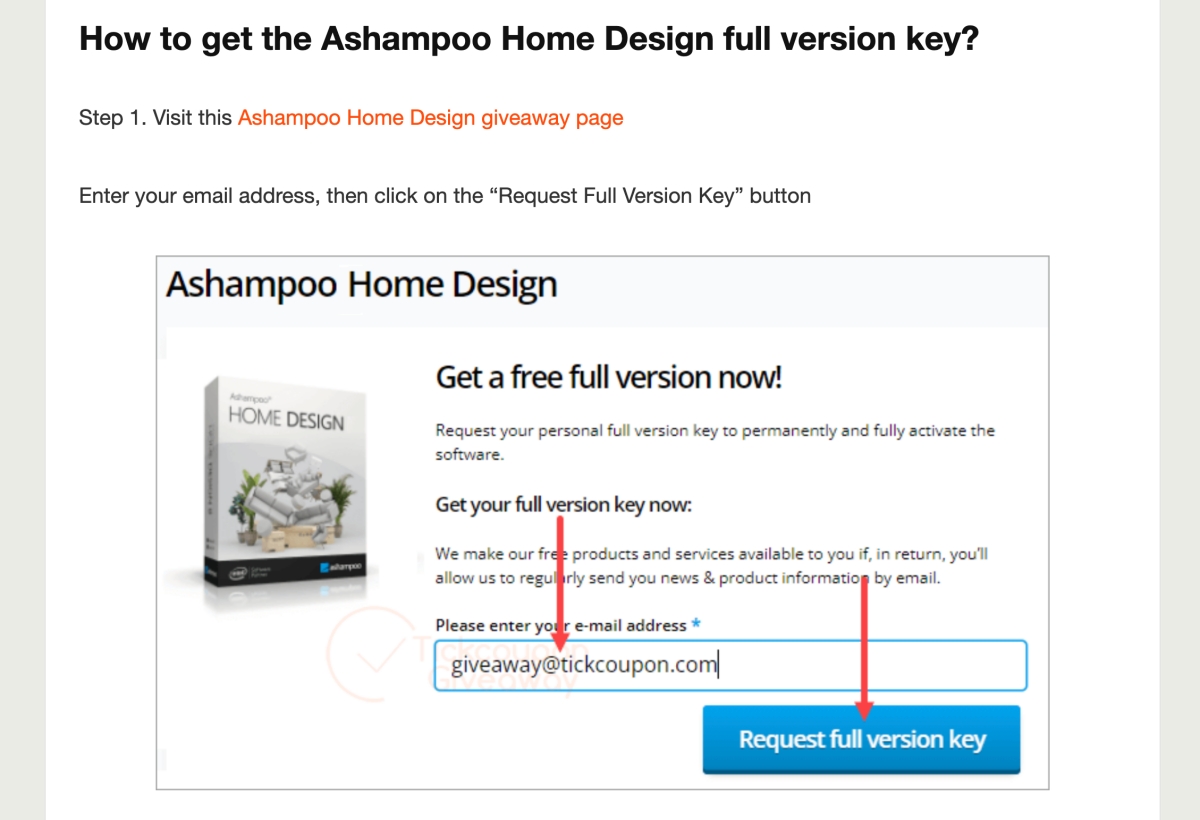This screenshot has width=1200, height=820.
Task: Click the "How to get the Ashampoo" page heading
Action: tap(528, 40)
